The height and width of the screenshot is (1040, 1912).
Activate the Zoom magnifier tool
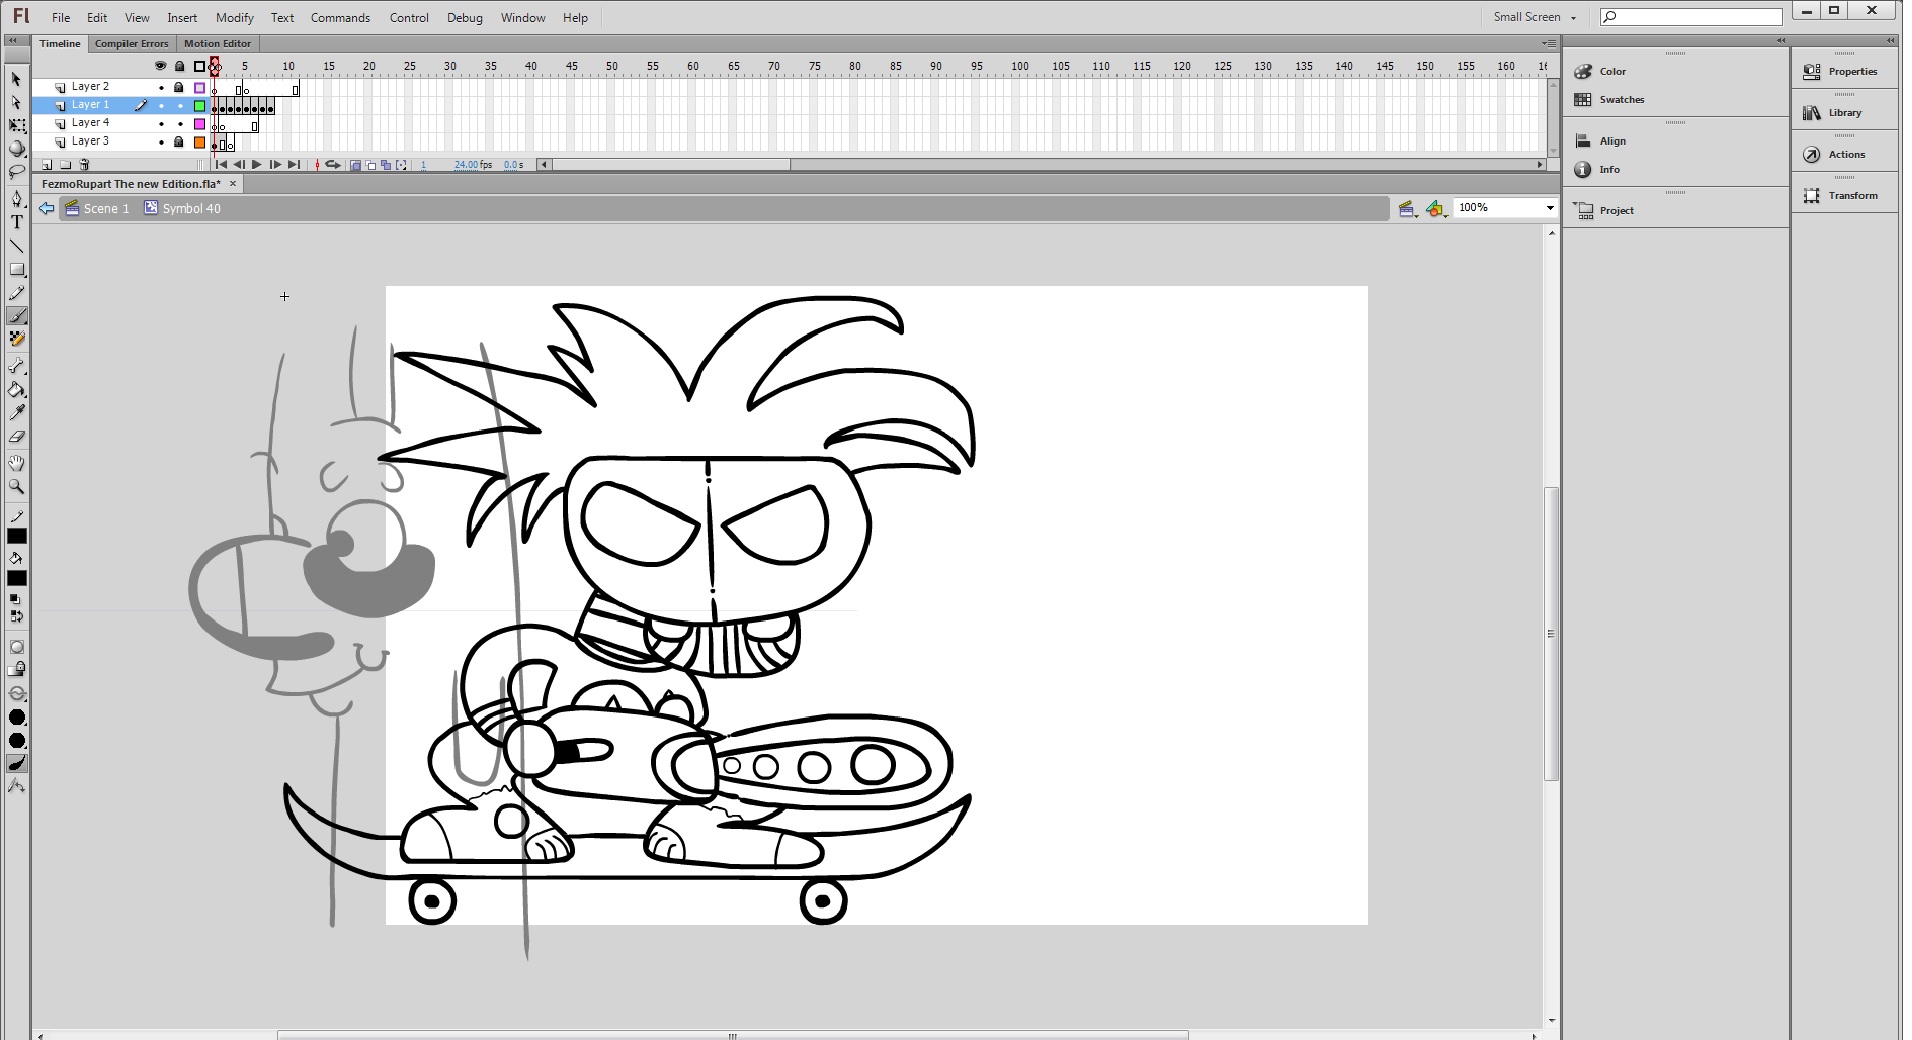point(17,487)
